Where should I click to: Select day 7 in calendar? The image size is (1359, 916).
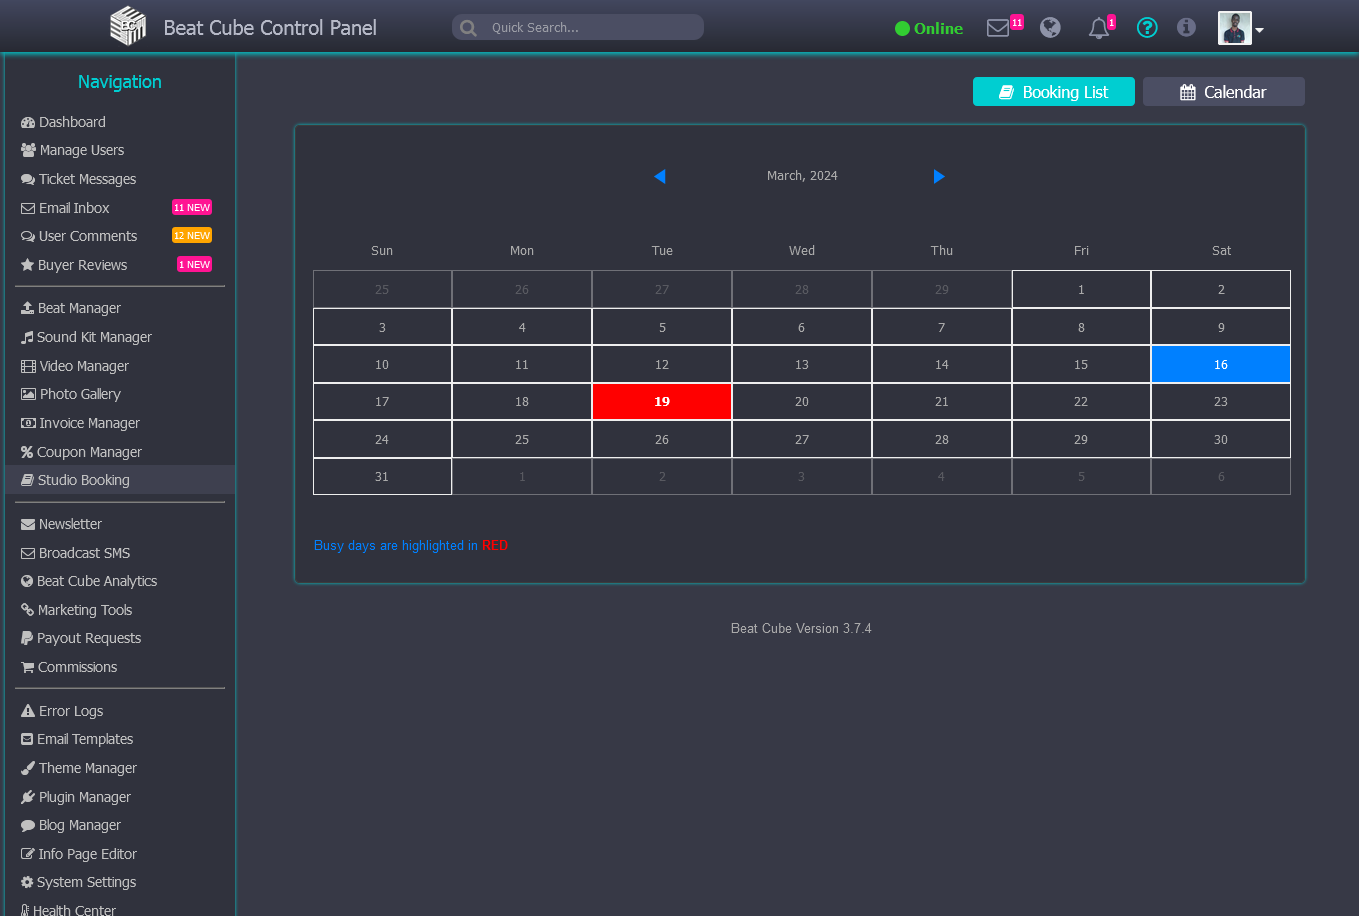[x=942, y=328]
